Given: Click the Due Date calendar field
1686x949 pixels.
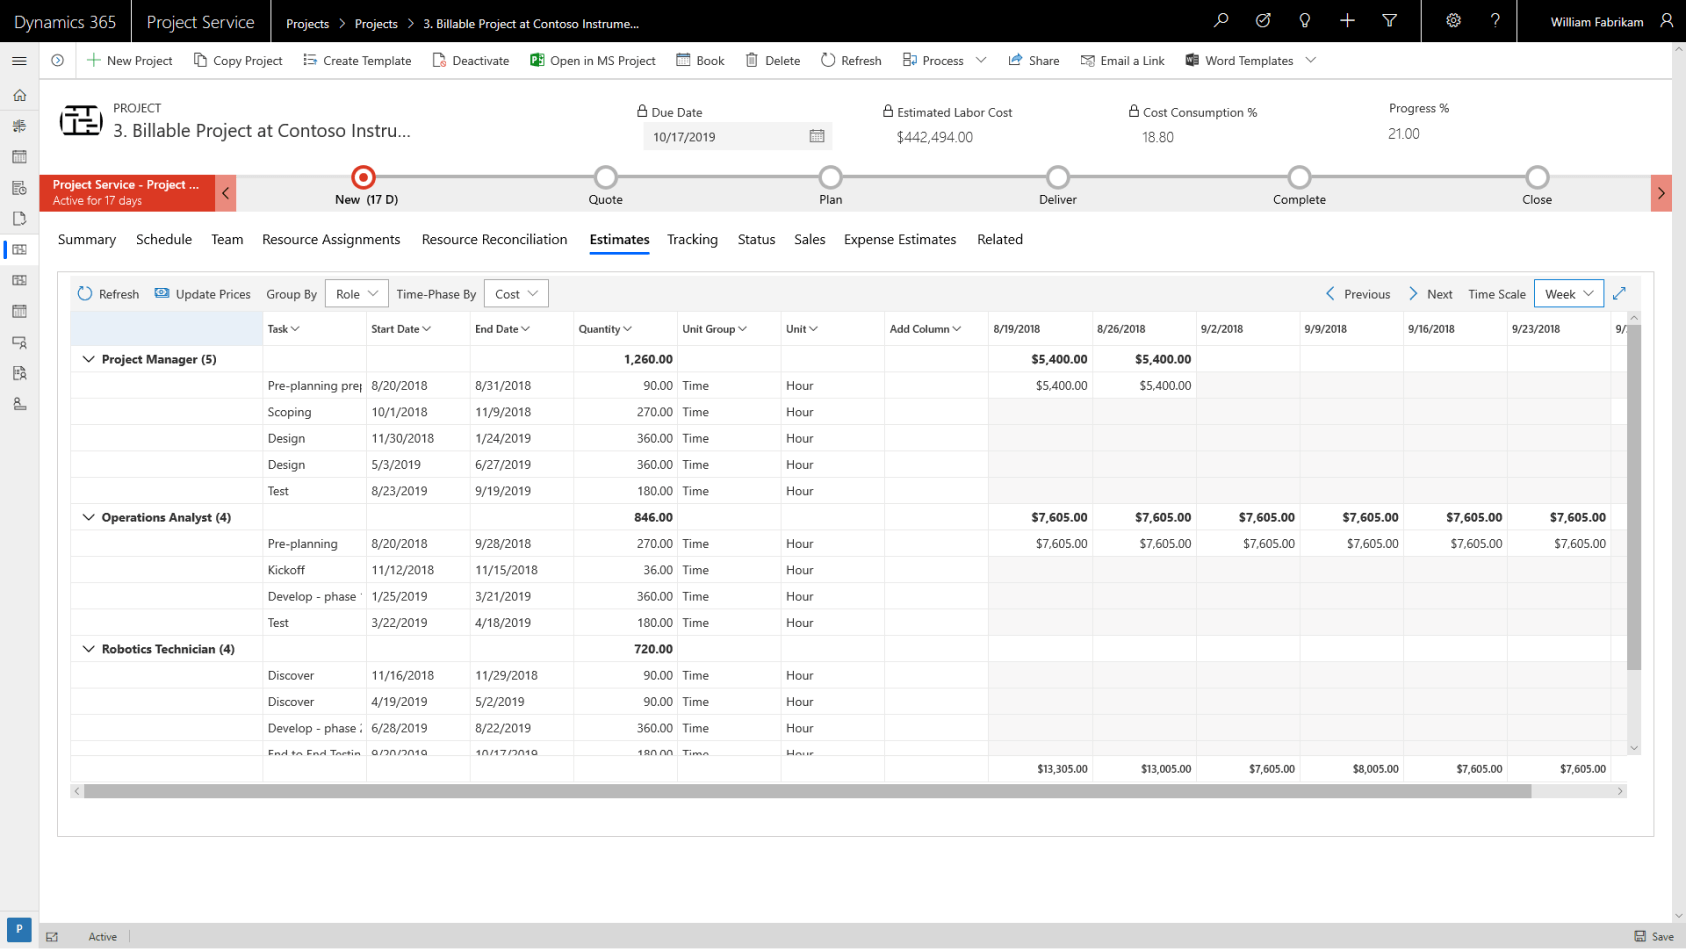Looking at the screenshot, I should [x=735, y=136].
